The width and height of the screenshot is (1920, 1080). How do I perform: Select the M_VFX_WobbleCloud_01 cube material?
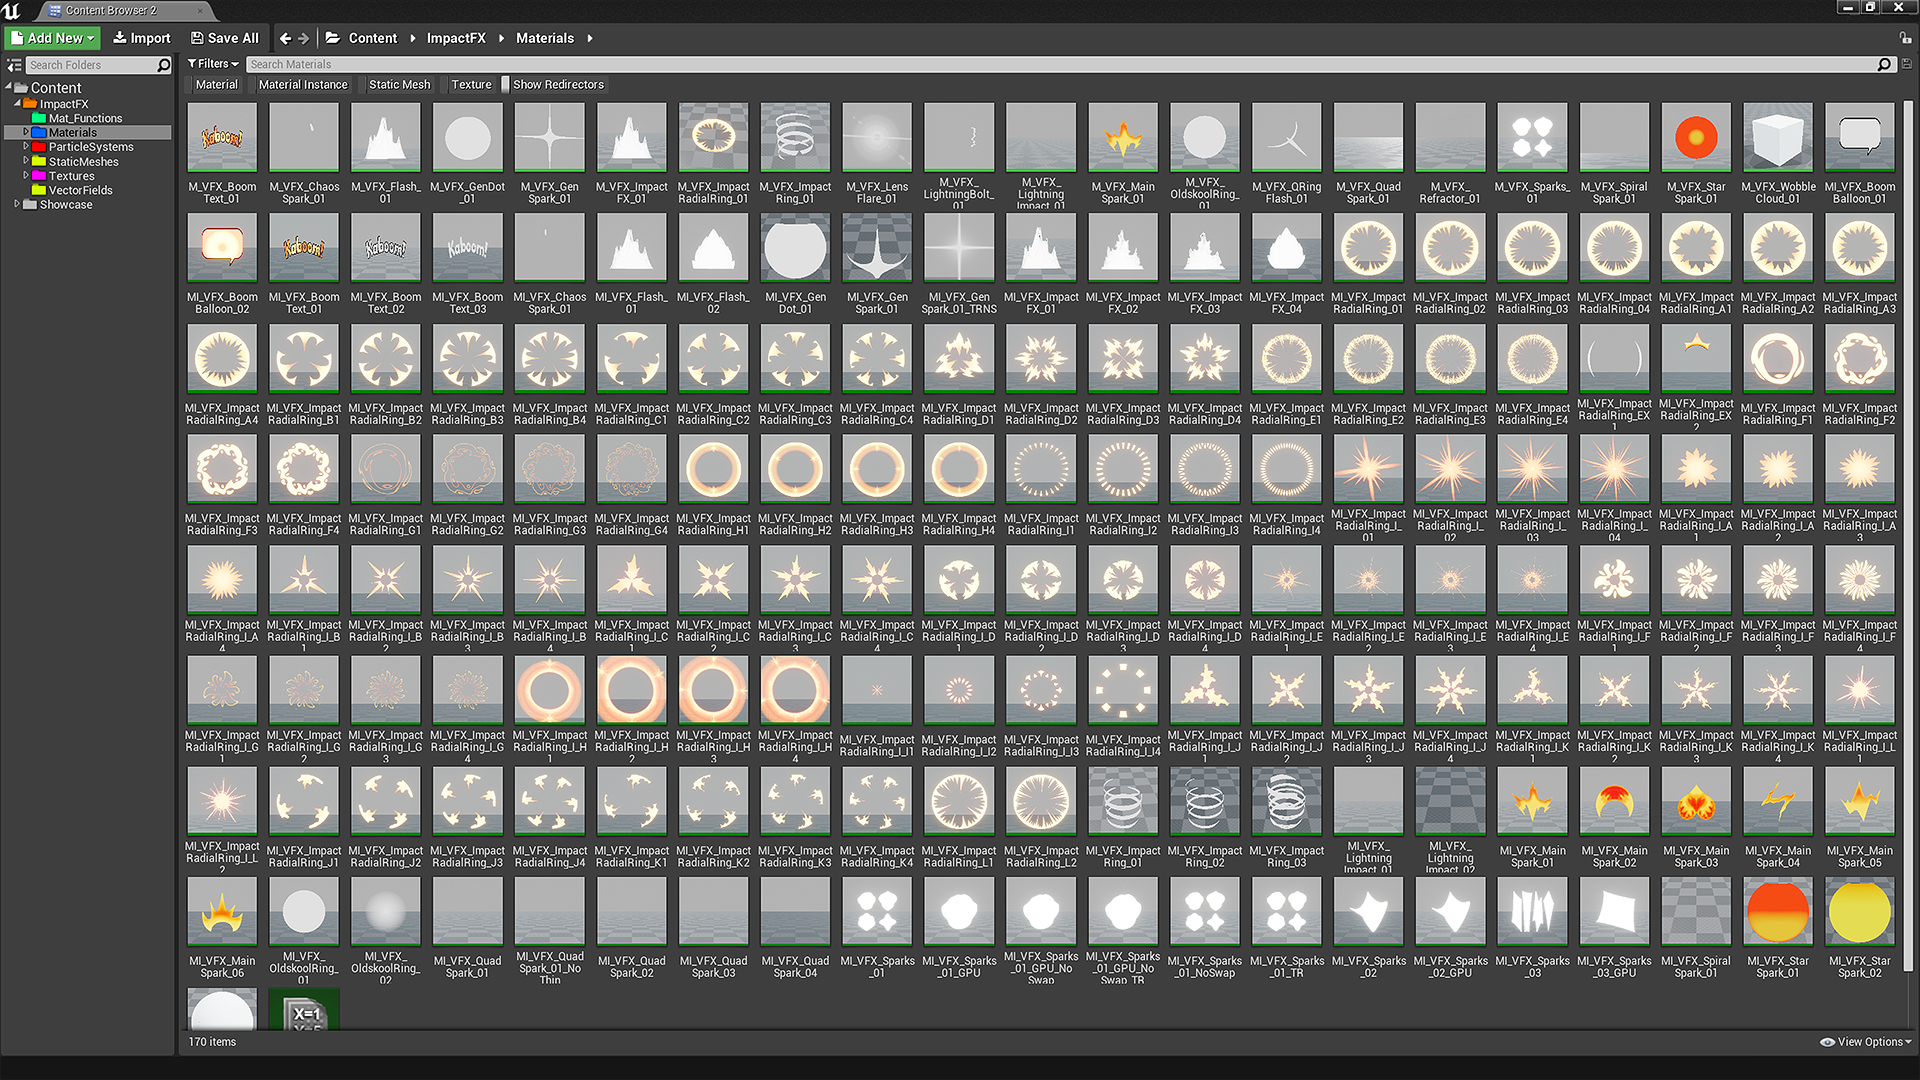click(1779, 153)
